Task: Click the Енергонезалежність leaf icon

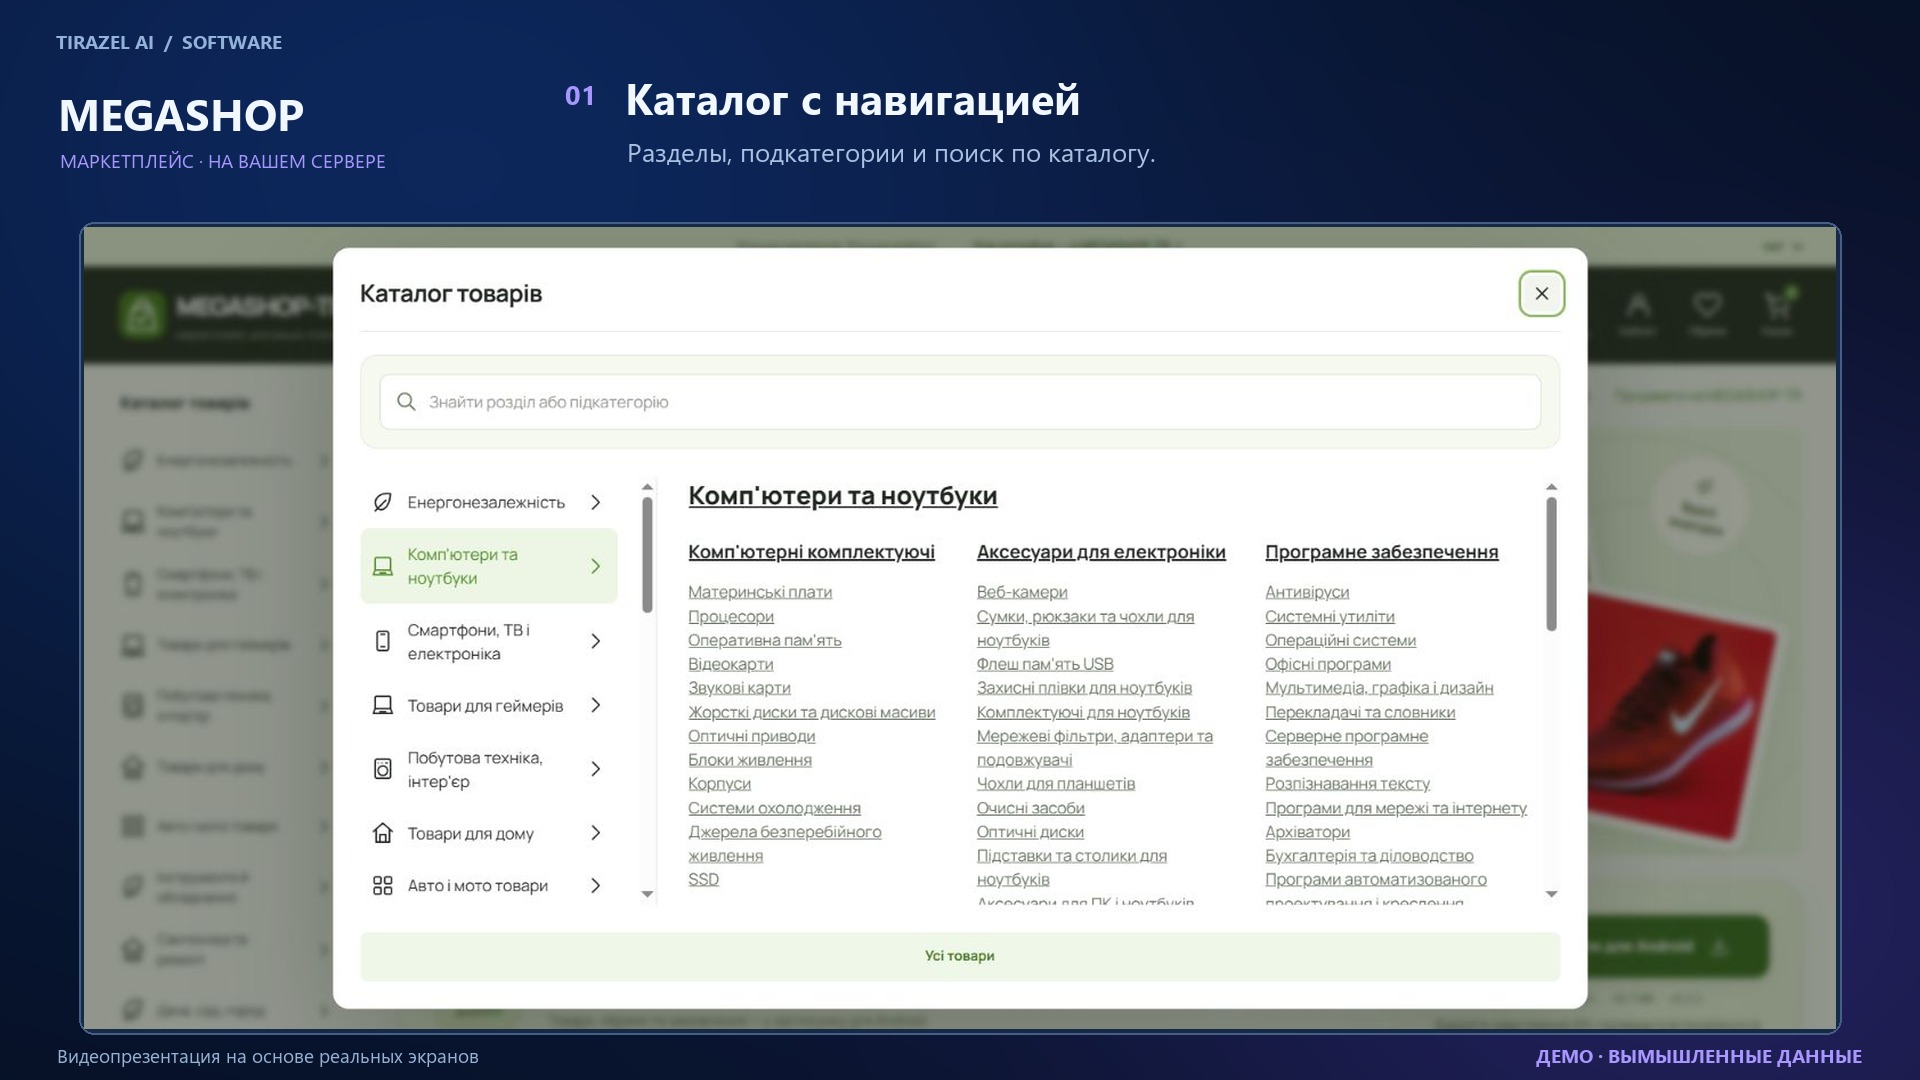Action: pos(382,502)
